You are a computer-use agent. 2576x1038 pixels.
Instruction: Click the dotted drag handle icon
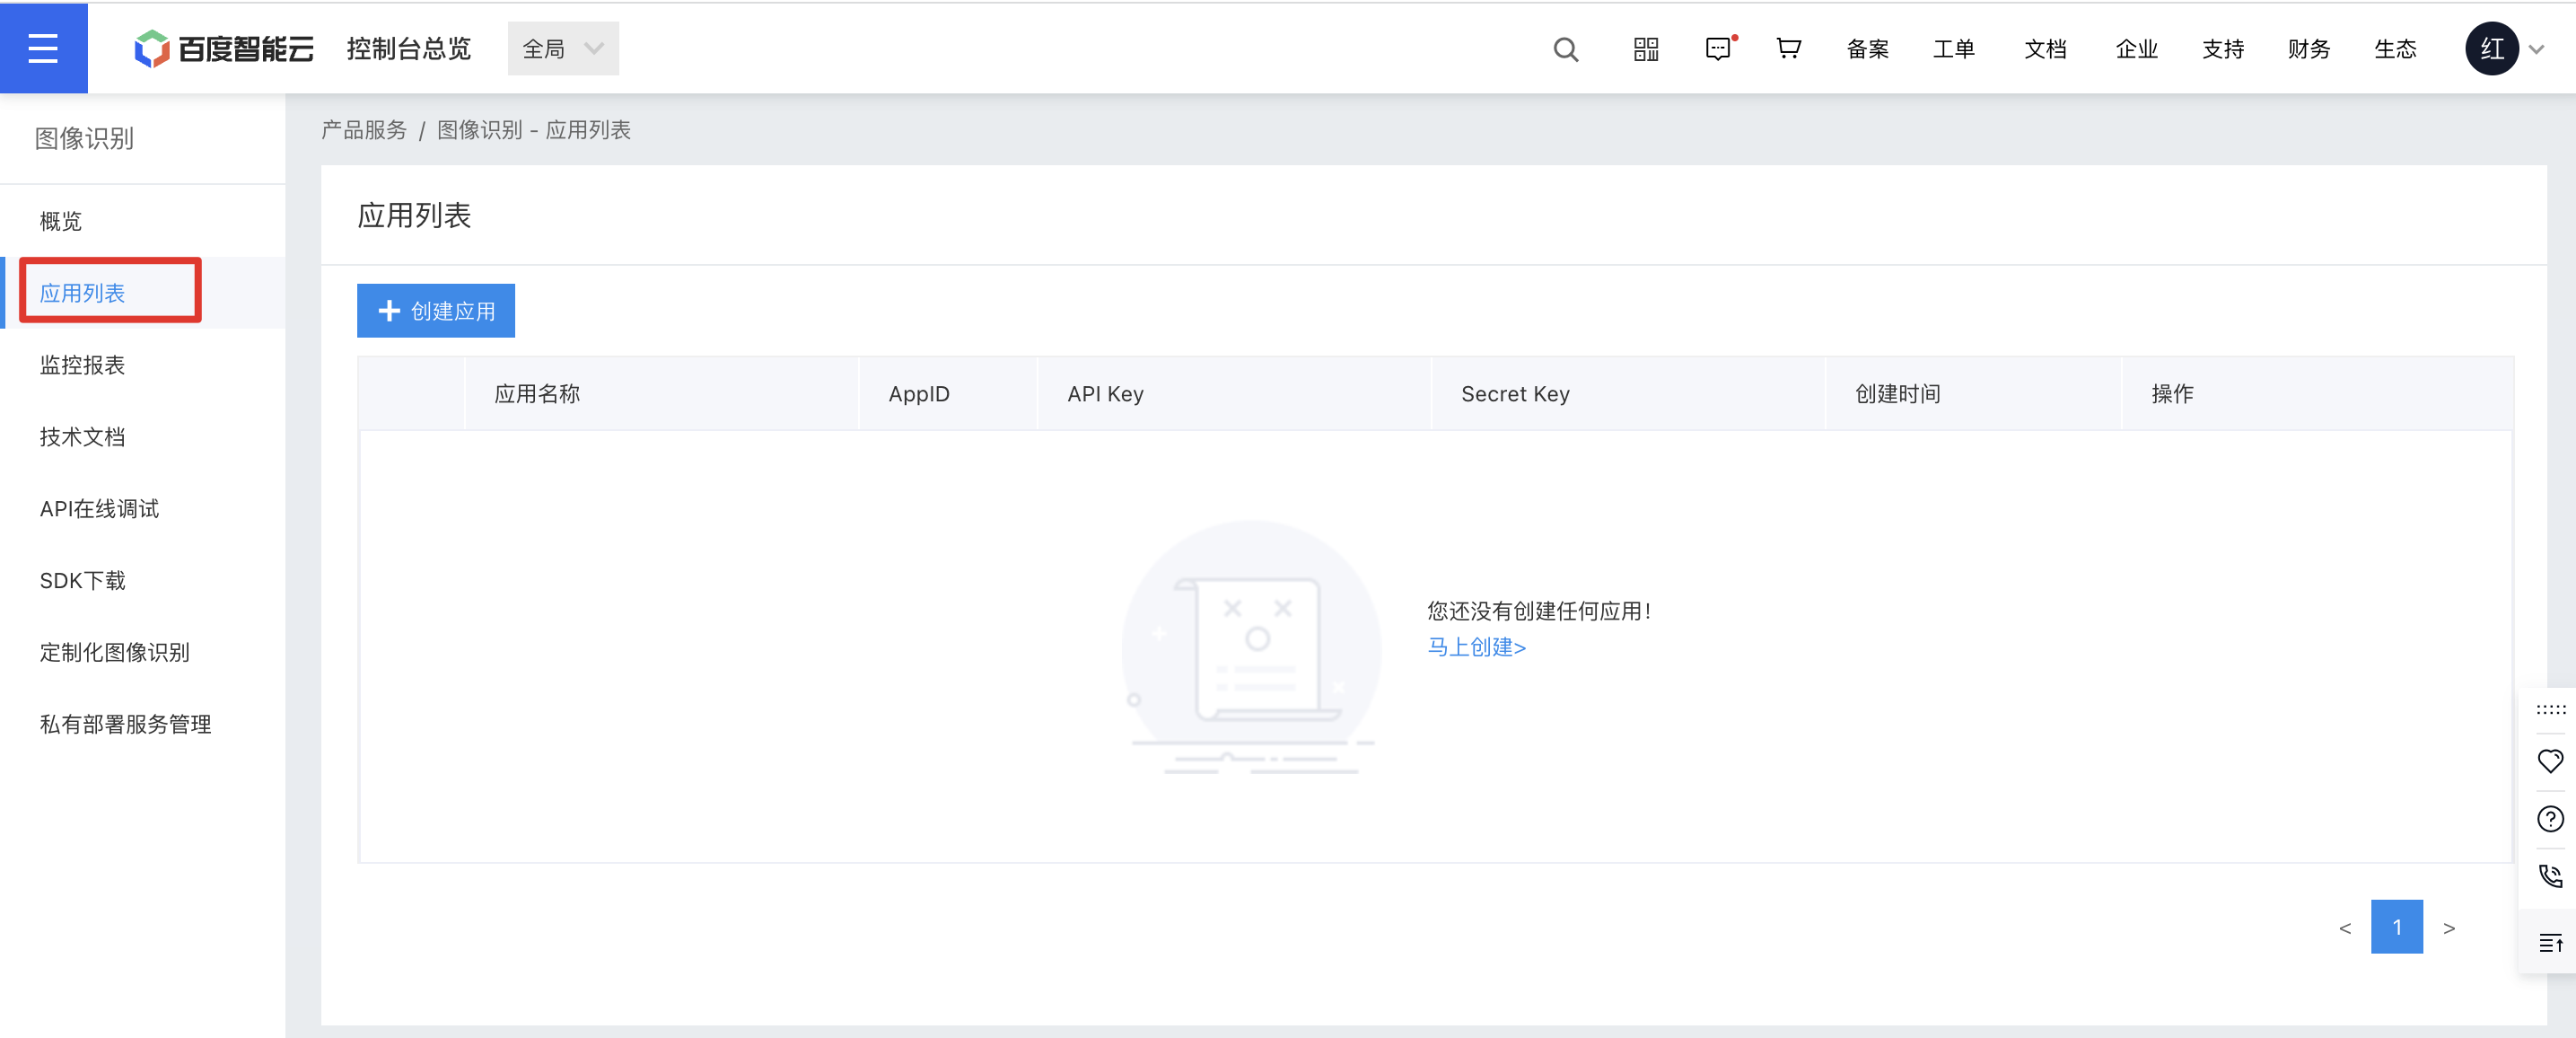(x=2551, y=709)
